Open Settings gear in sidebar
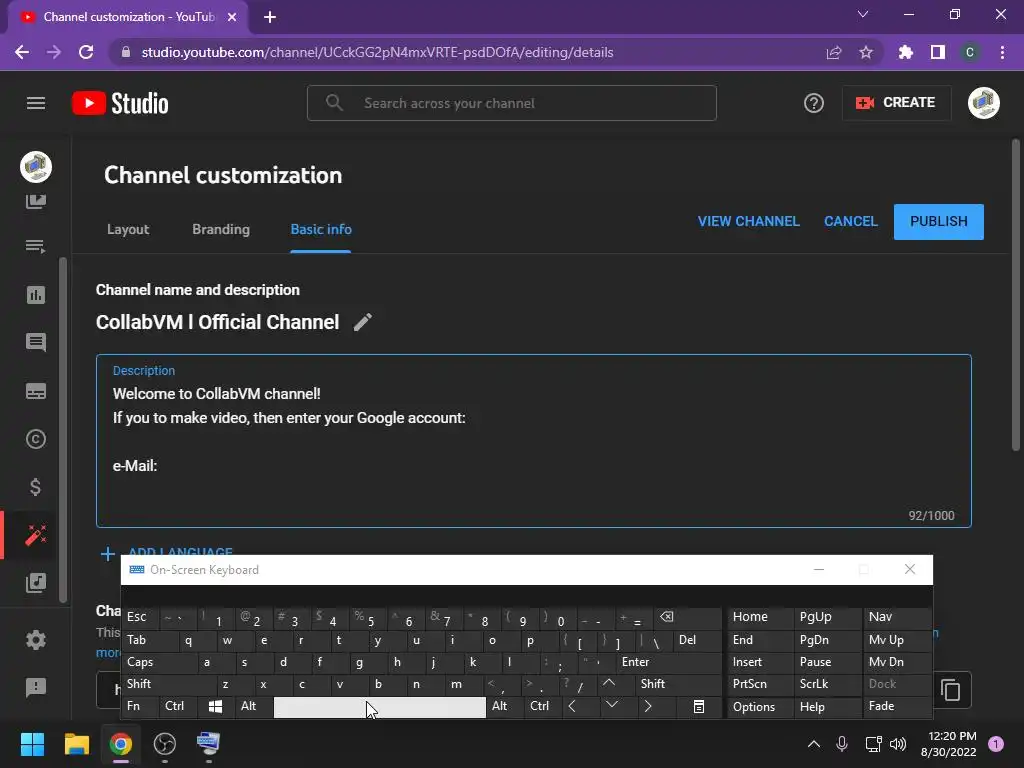Image resolution: width=1024 pixels, height=768 pixels. 36,639
